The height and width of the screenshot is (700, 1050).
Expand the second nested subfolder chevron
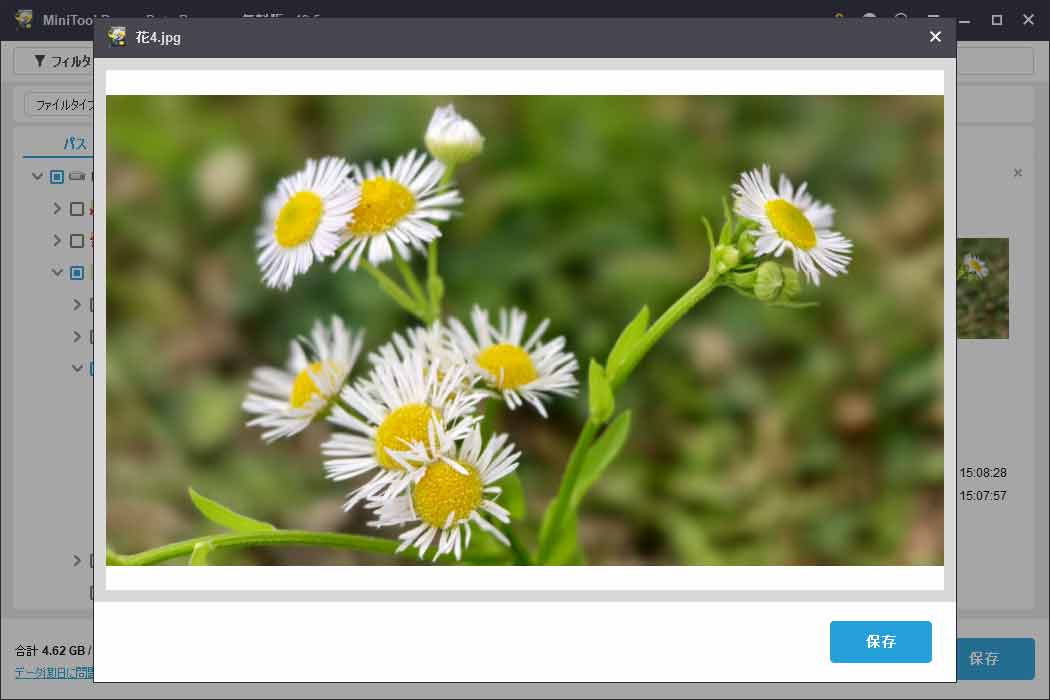coord(77,336)
